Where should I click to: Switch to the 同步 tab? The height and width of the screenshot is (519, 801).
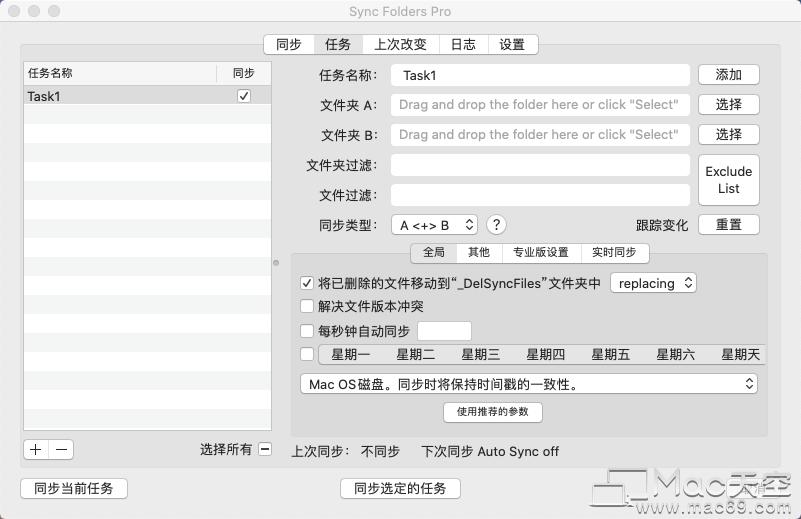coord(289,44)
